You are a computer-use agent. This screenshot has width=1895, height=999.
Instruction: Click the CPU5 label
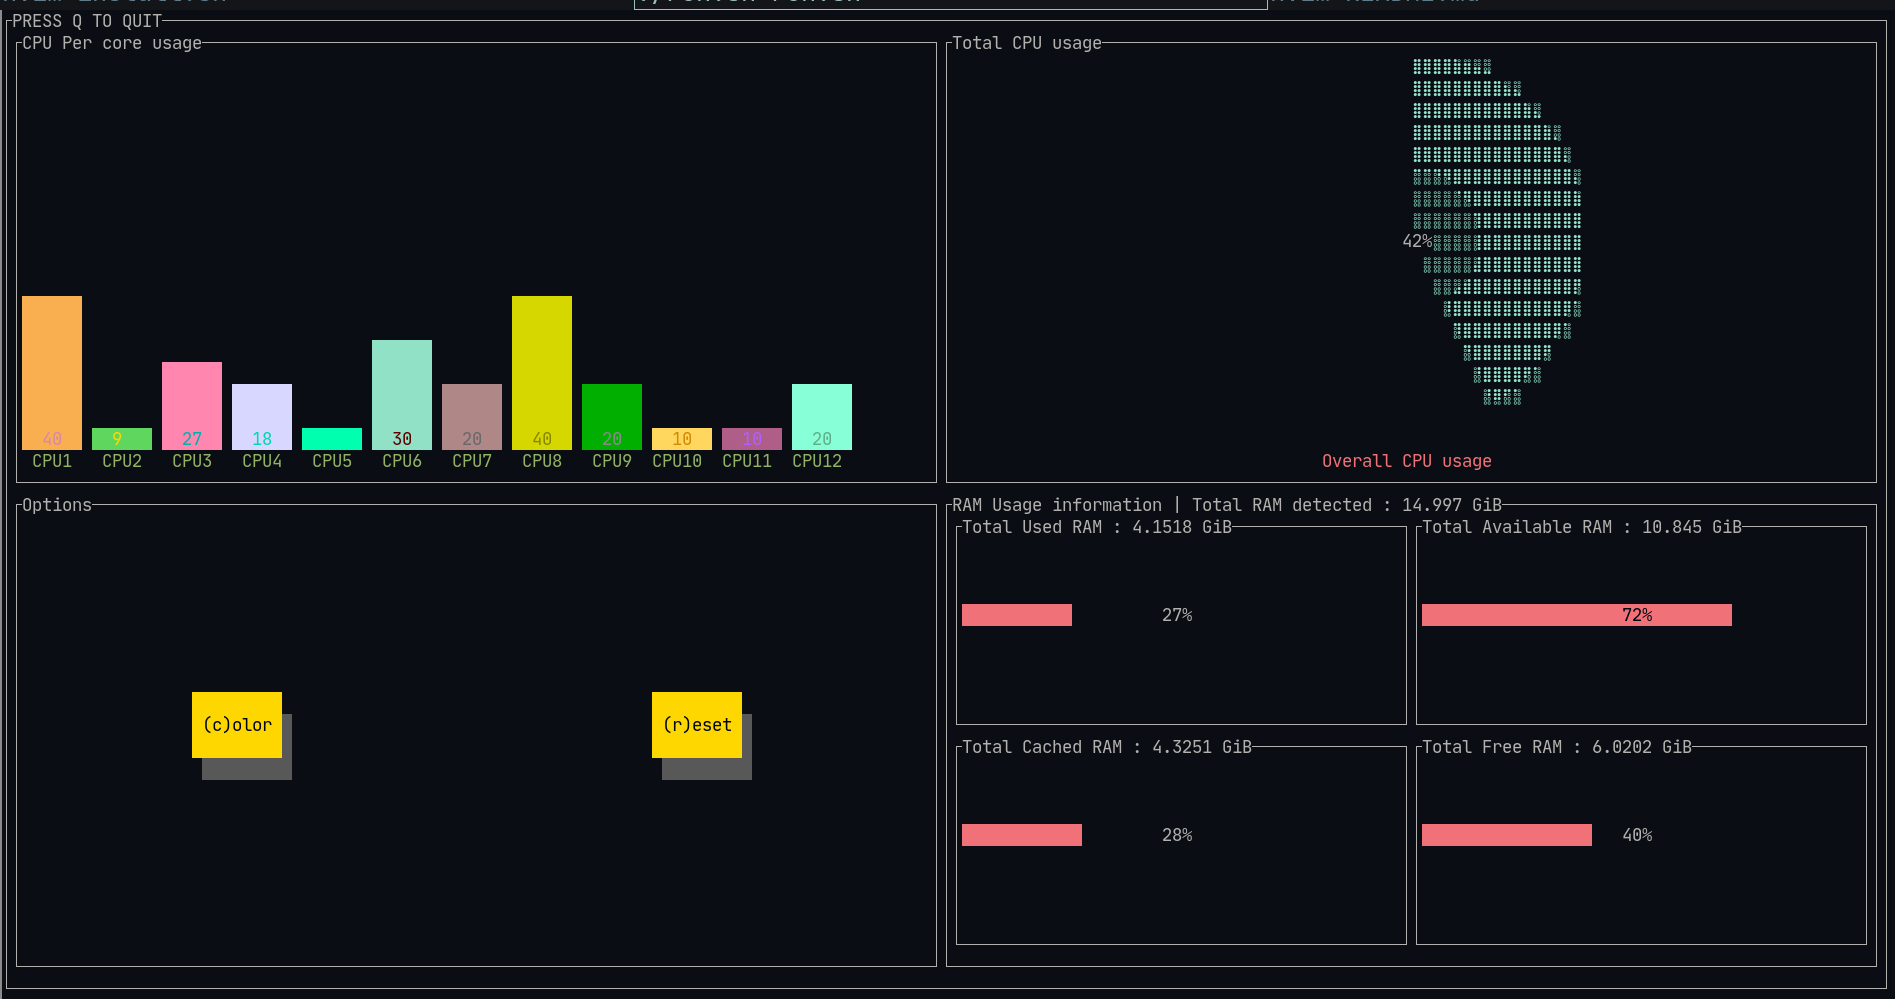tap(332, 461)
